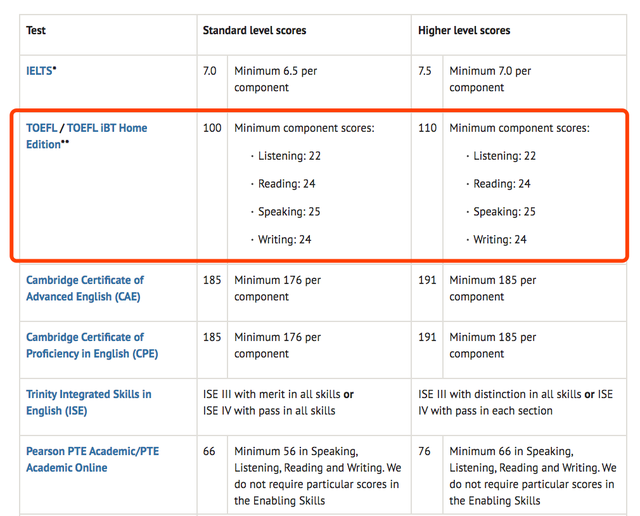The width and height of the screenshot is (640, 516).
Task: Select the IELTS higher score 7.5
Action: pos(426,72)
